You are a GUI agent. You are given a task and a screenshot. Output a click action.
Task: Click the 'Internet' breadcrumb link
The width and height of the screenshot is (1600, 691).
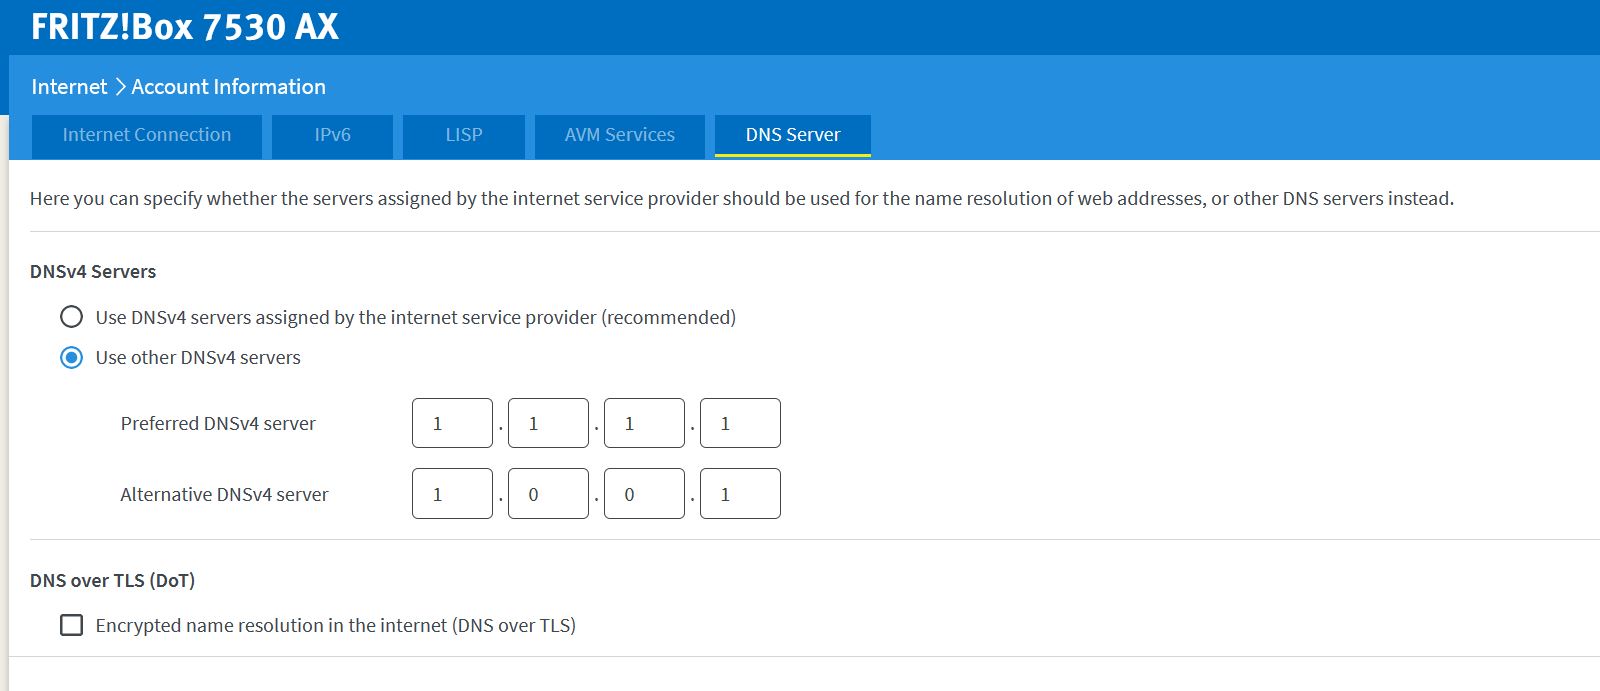(69, 87)
